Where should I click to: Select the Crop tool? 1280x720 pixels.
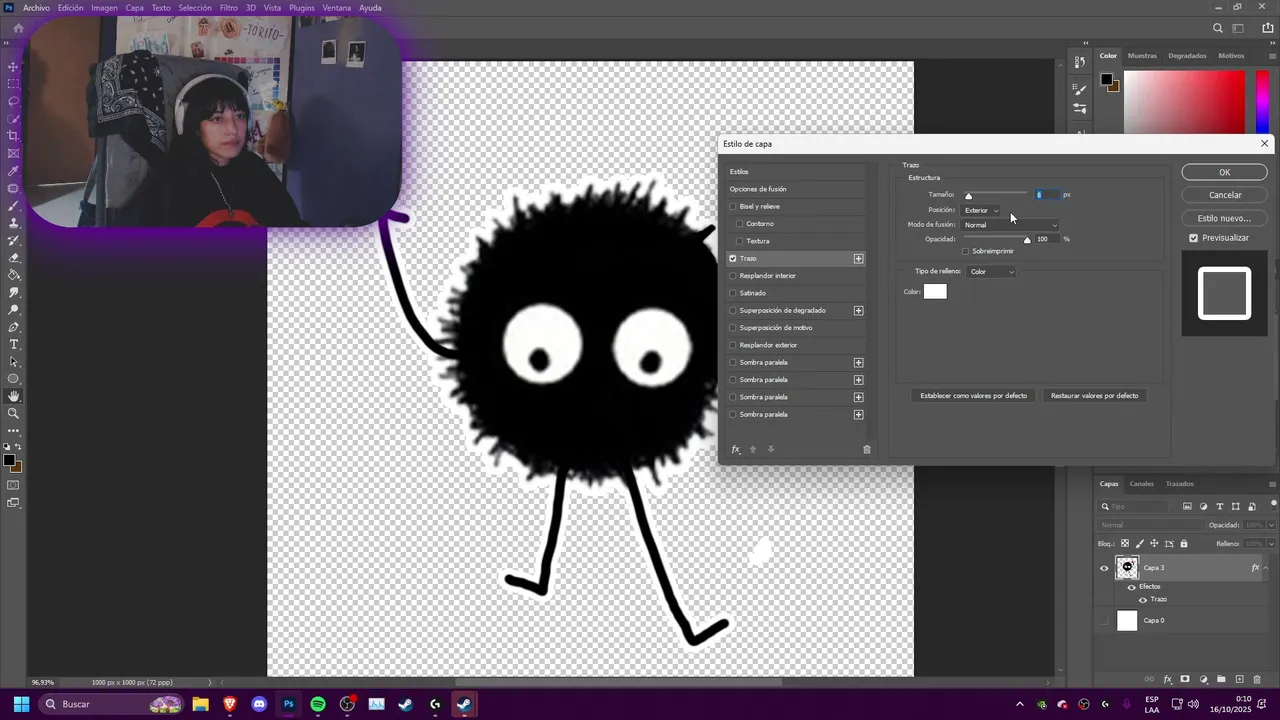click(13, 136)
